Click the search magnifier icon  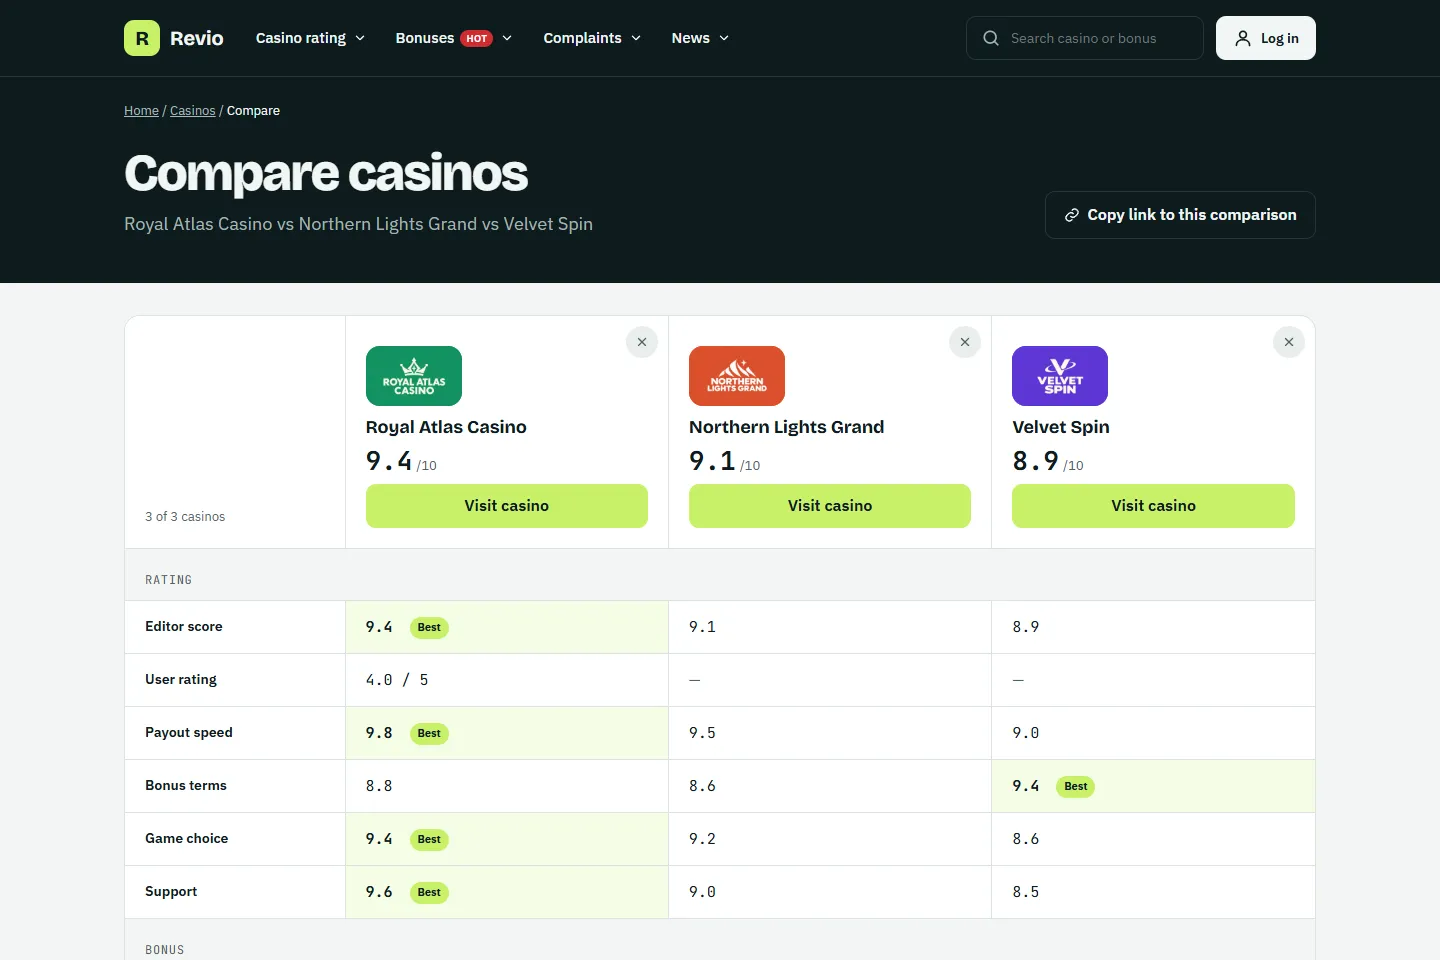point(991,38)
